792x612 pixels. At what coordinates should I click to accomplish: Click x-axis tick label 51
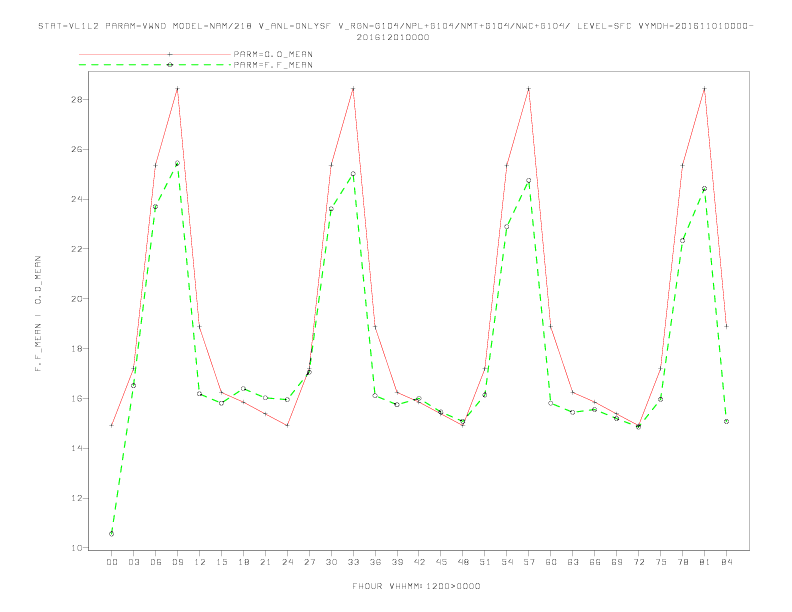click(x=485, y=562)
